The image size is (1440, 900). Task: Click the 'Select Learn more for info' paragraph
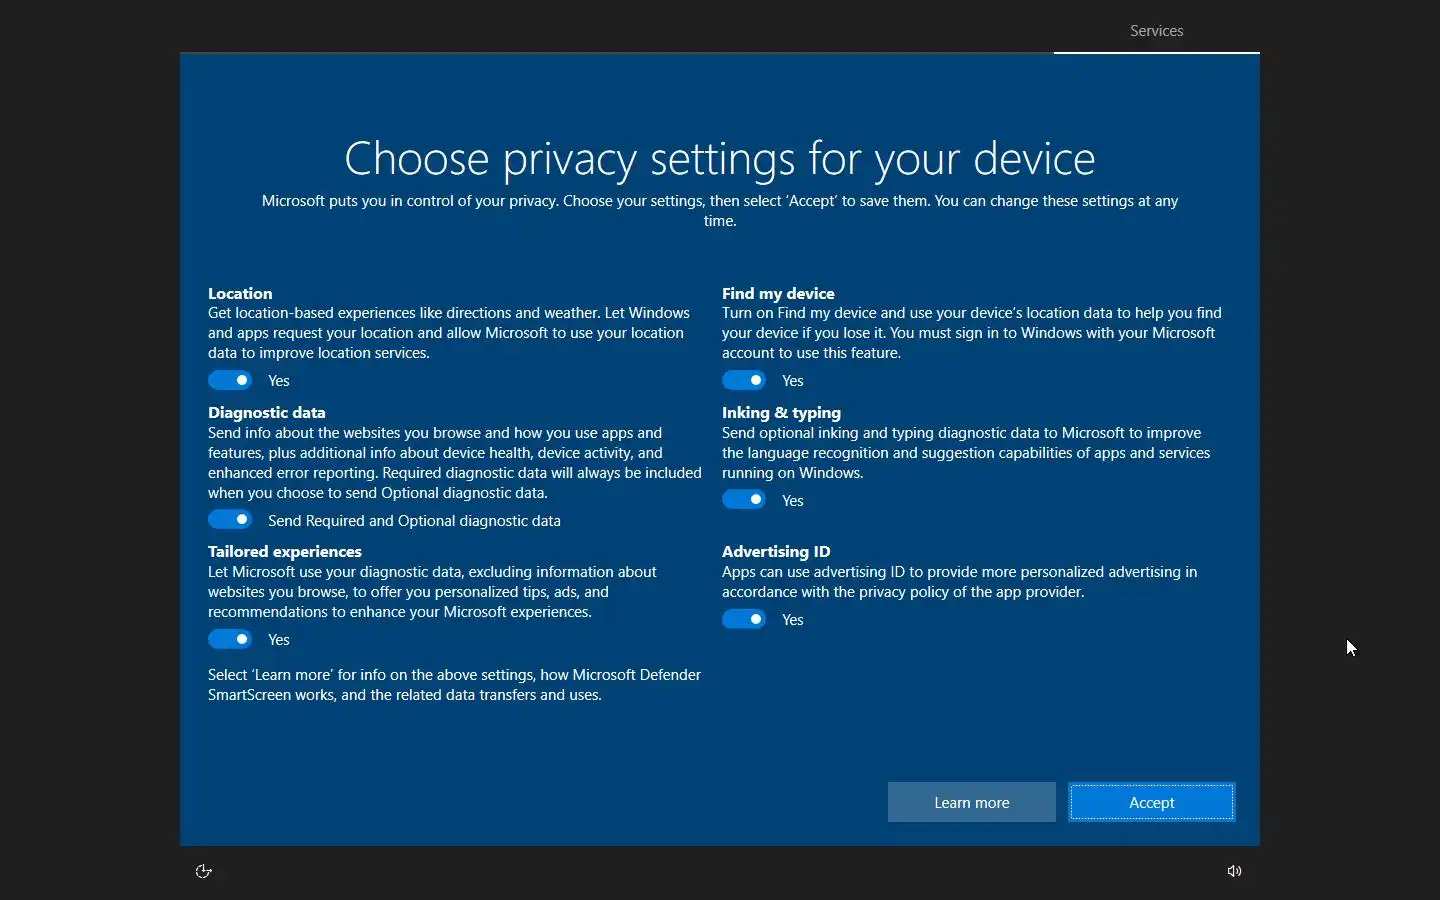point(454,685)
